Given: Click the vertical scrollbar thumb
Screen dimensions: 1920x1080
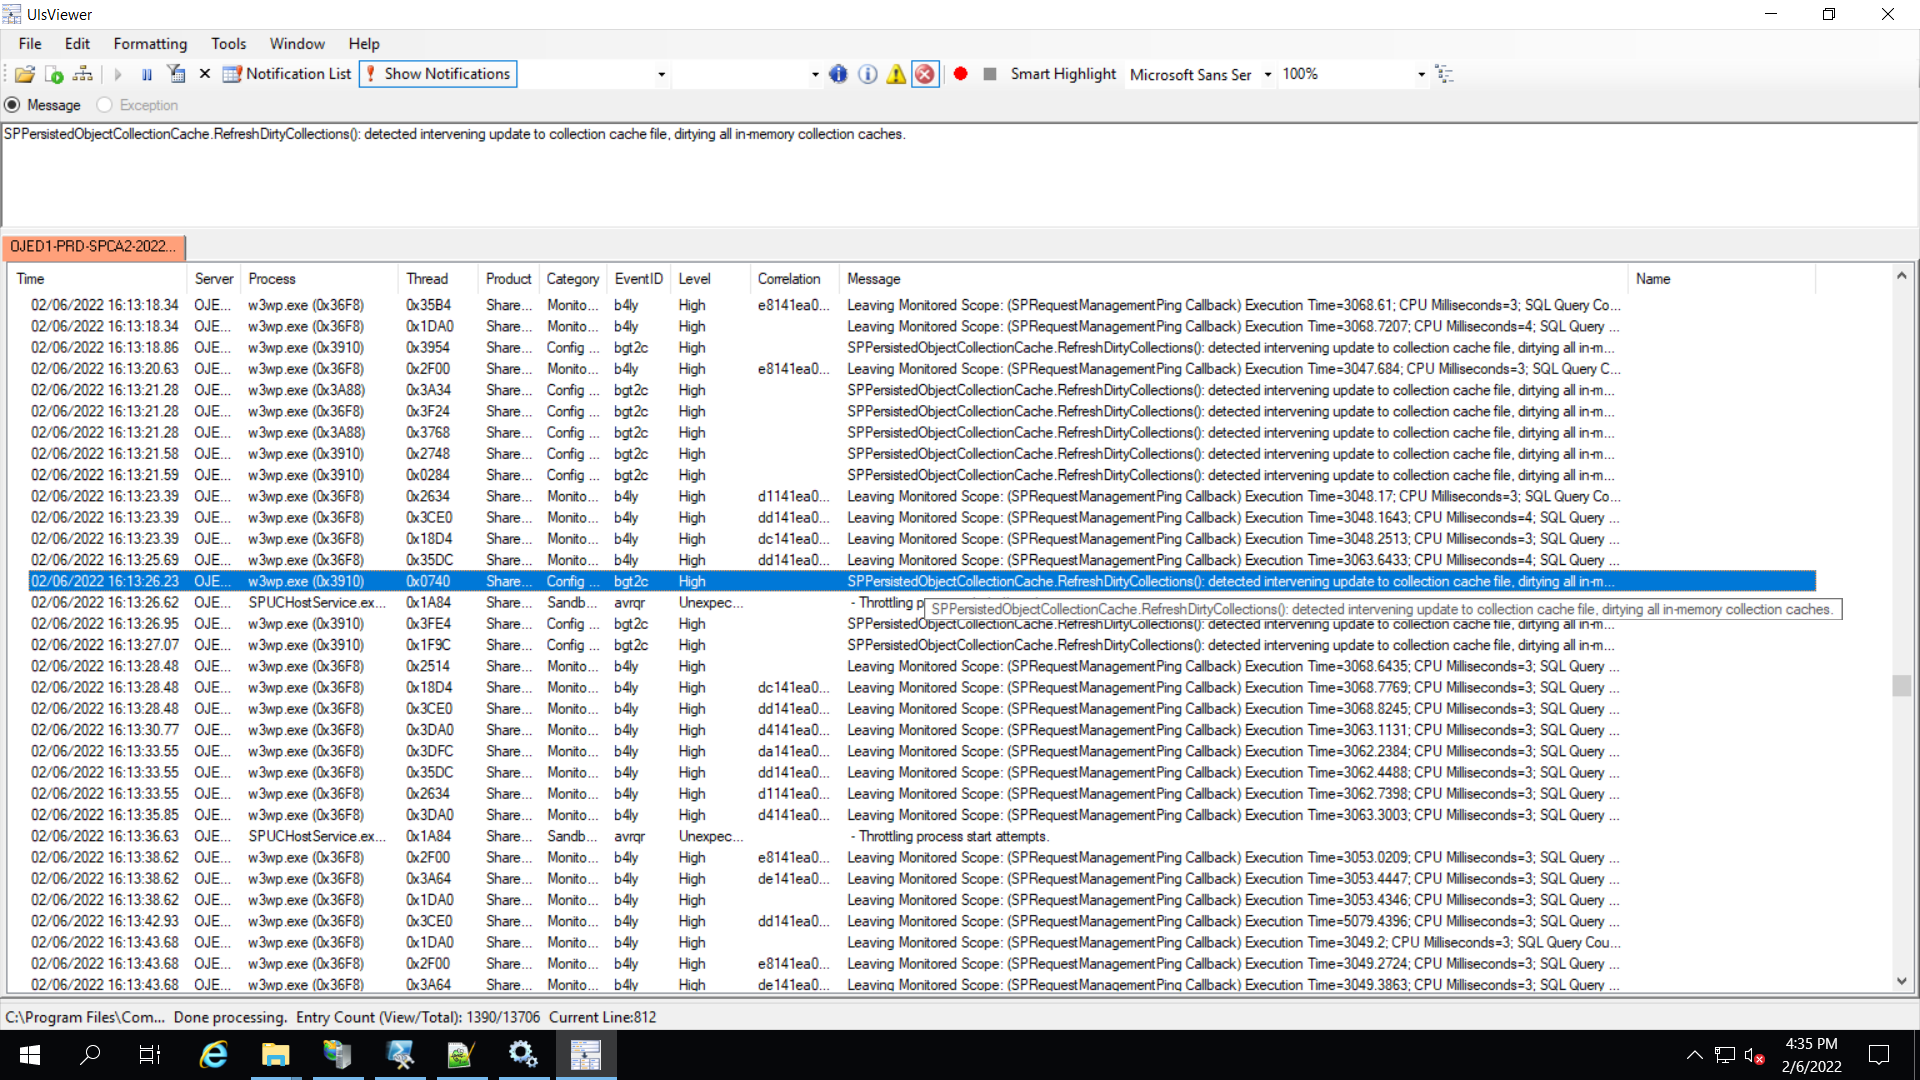Looking at the screenshot, I should [1901, 685].
